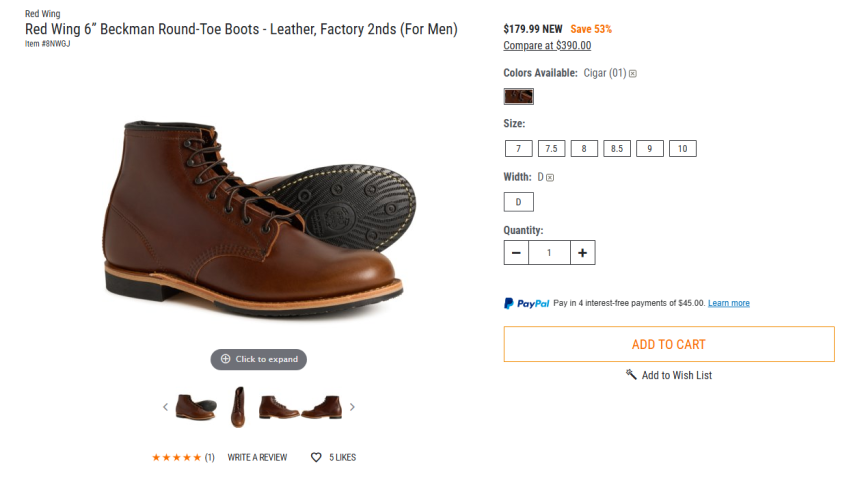This screenshot has width=849, height=503.
Task: Show previous thumbnails with left arrow
Action: 166,407
